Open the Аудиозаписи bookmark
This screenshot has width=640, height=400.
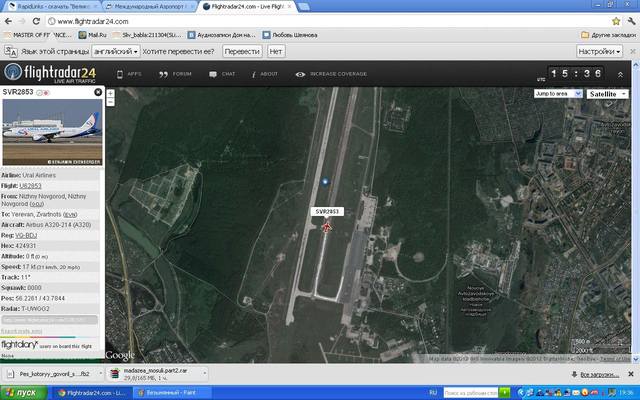coord(222,35)
